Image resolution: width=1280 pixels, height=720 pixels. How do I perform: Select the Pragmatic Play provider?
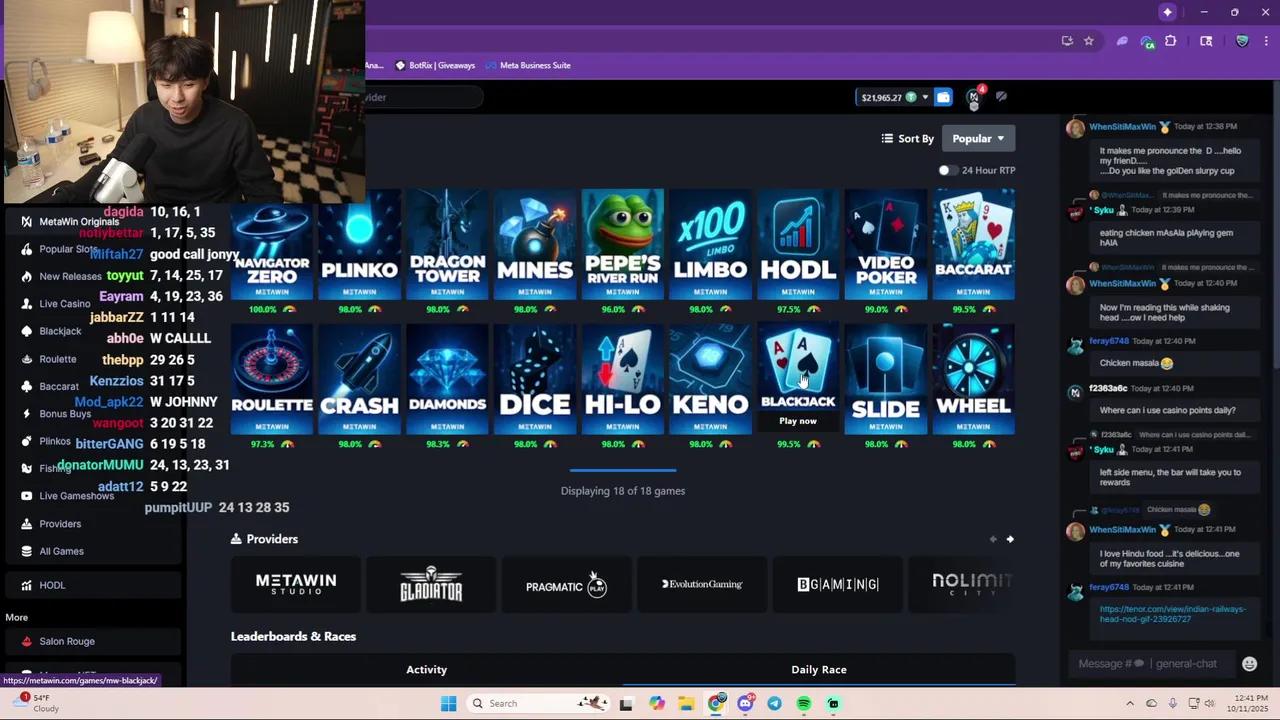tap(567, 584)
